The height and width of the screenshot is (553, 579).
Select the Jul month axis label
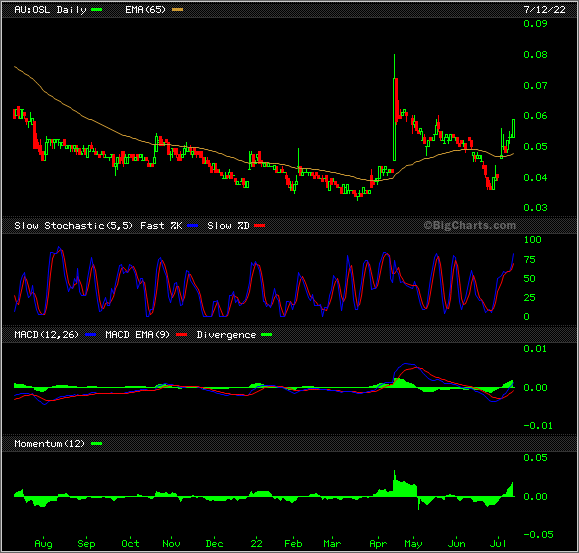pyautogui.click(x=497, y=544)
